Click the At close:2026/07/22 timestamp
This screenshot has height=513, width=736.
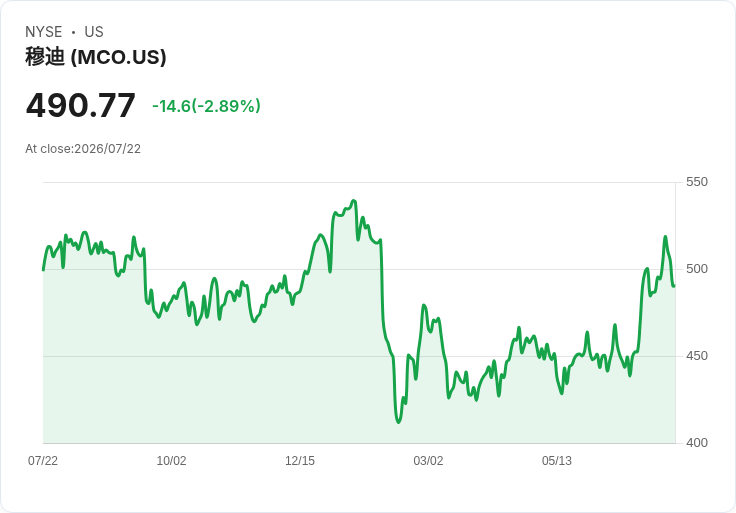click(x=83, y=149)
